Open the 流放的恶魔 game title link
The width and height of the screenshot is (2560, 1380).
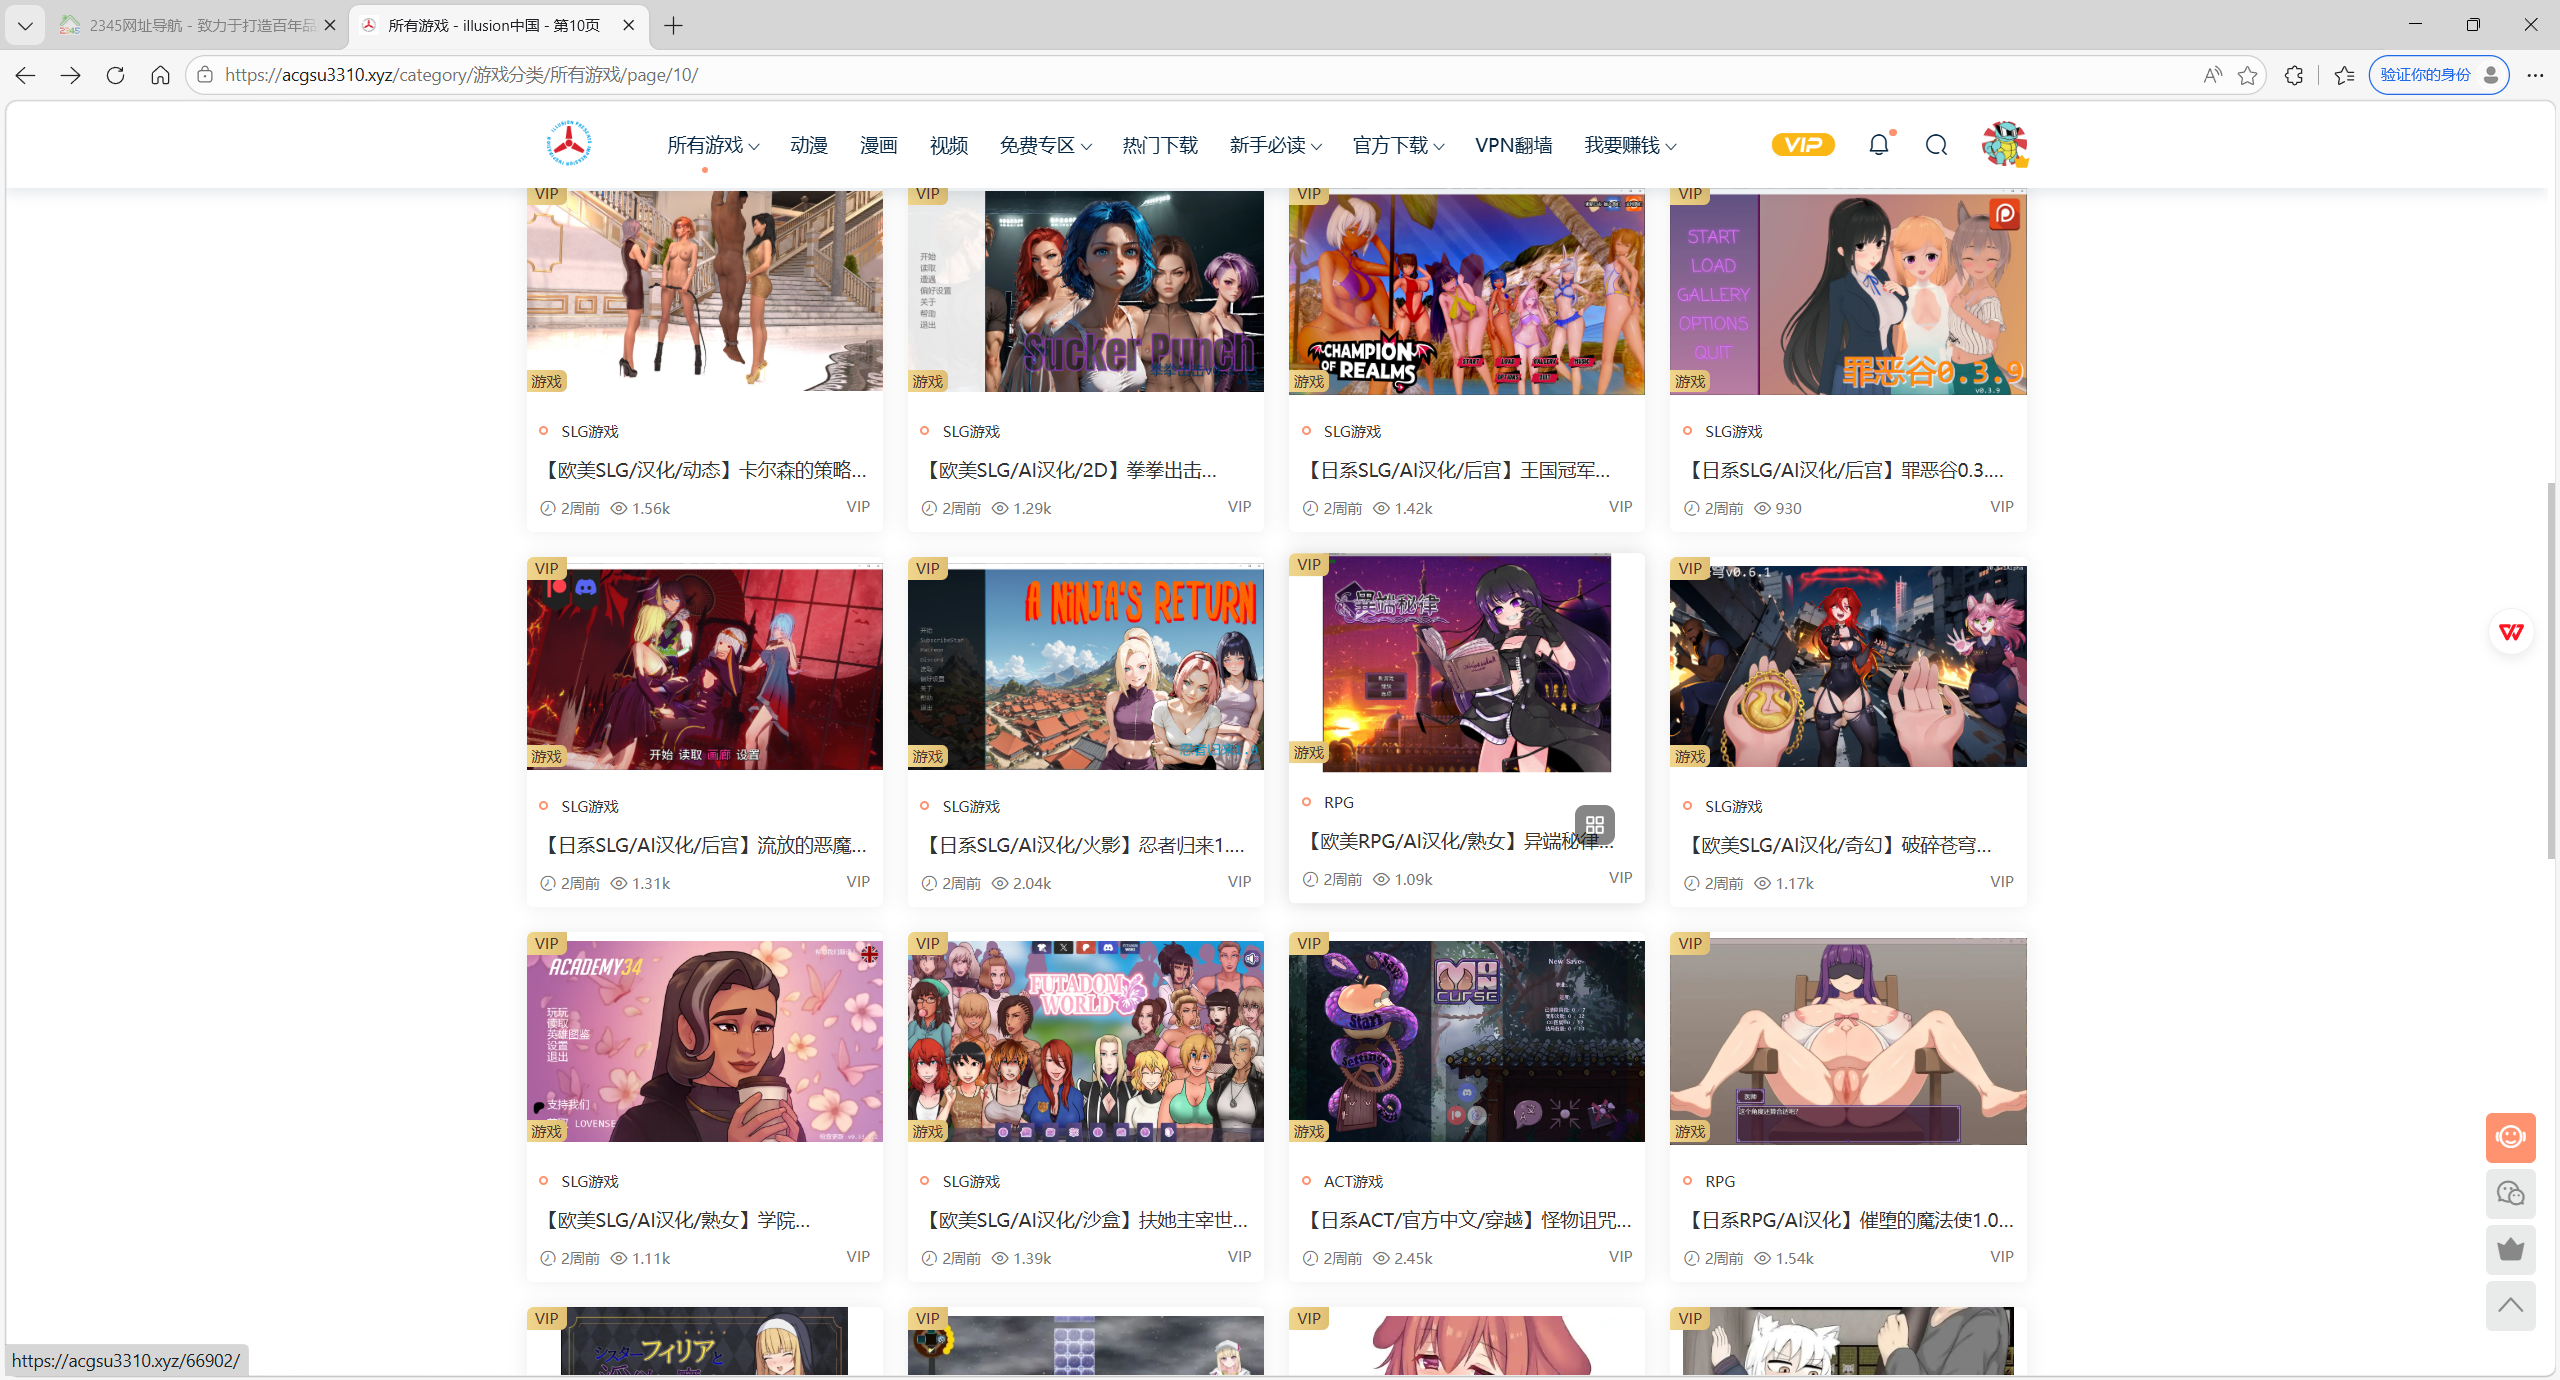point(704,845)
